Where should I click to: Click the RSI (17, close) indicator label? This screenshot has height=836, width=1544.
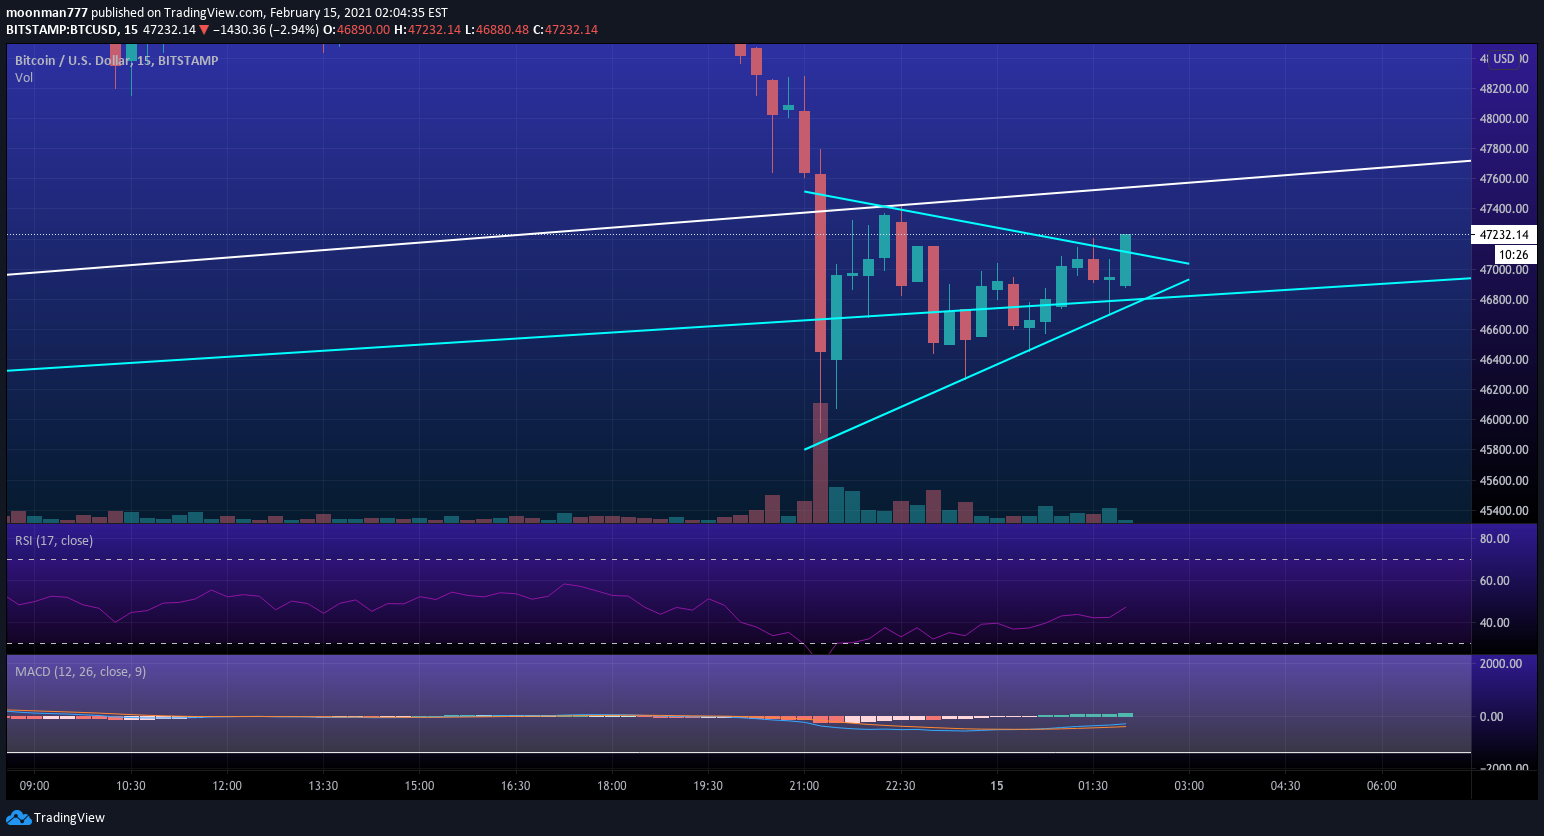click(54, 540)
